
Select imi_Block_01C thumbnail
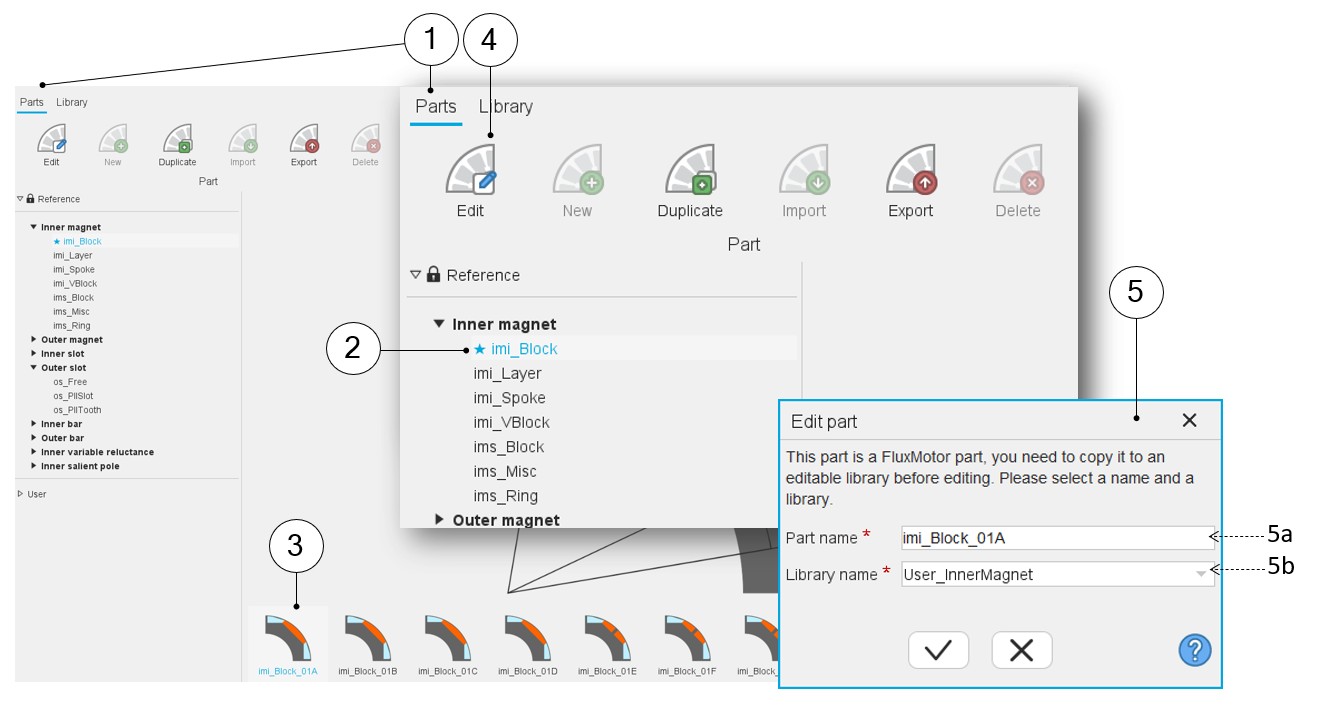click(448, 644)
